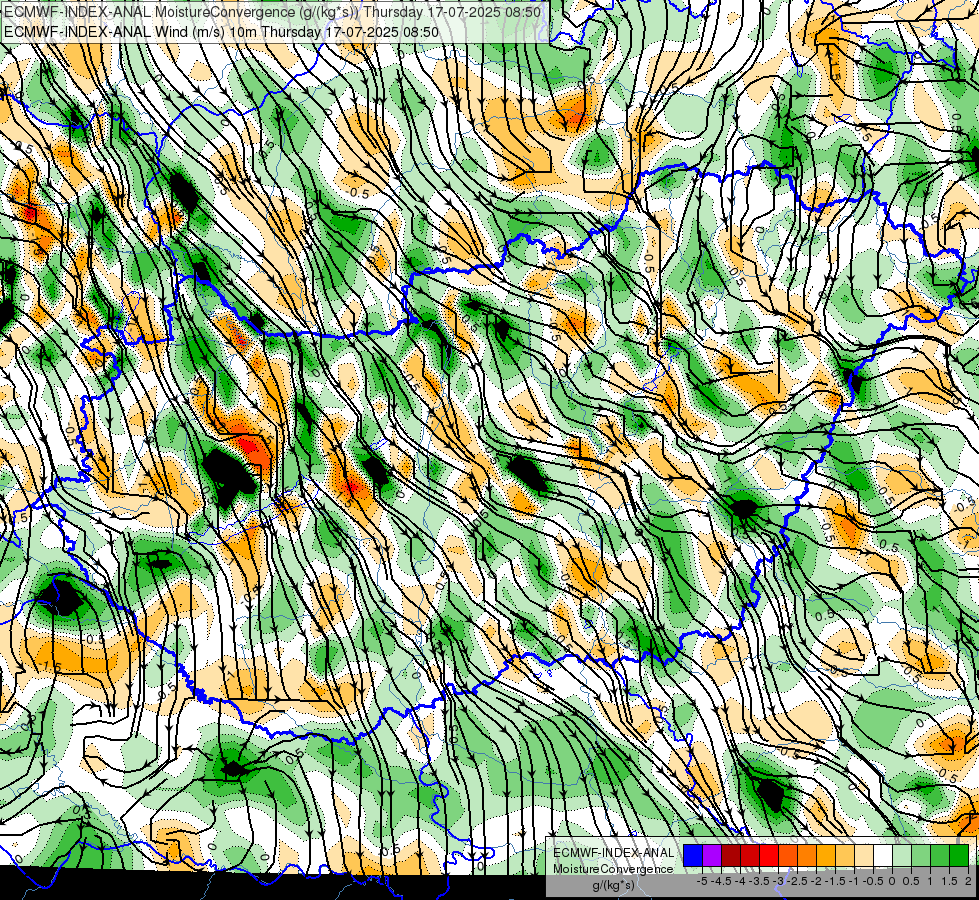979x900 pixels.
Task: Pick the palest green swatch between 0 and 0.5
Action: (x=902, y=856)
